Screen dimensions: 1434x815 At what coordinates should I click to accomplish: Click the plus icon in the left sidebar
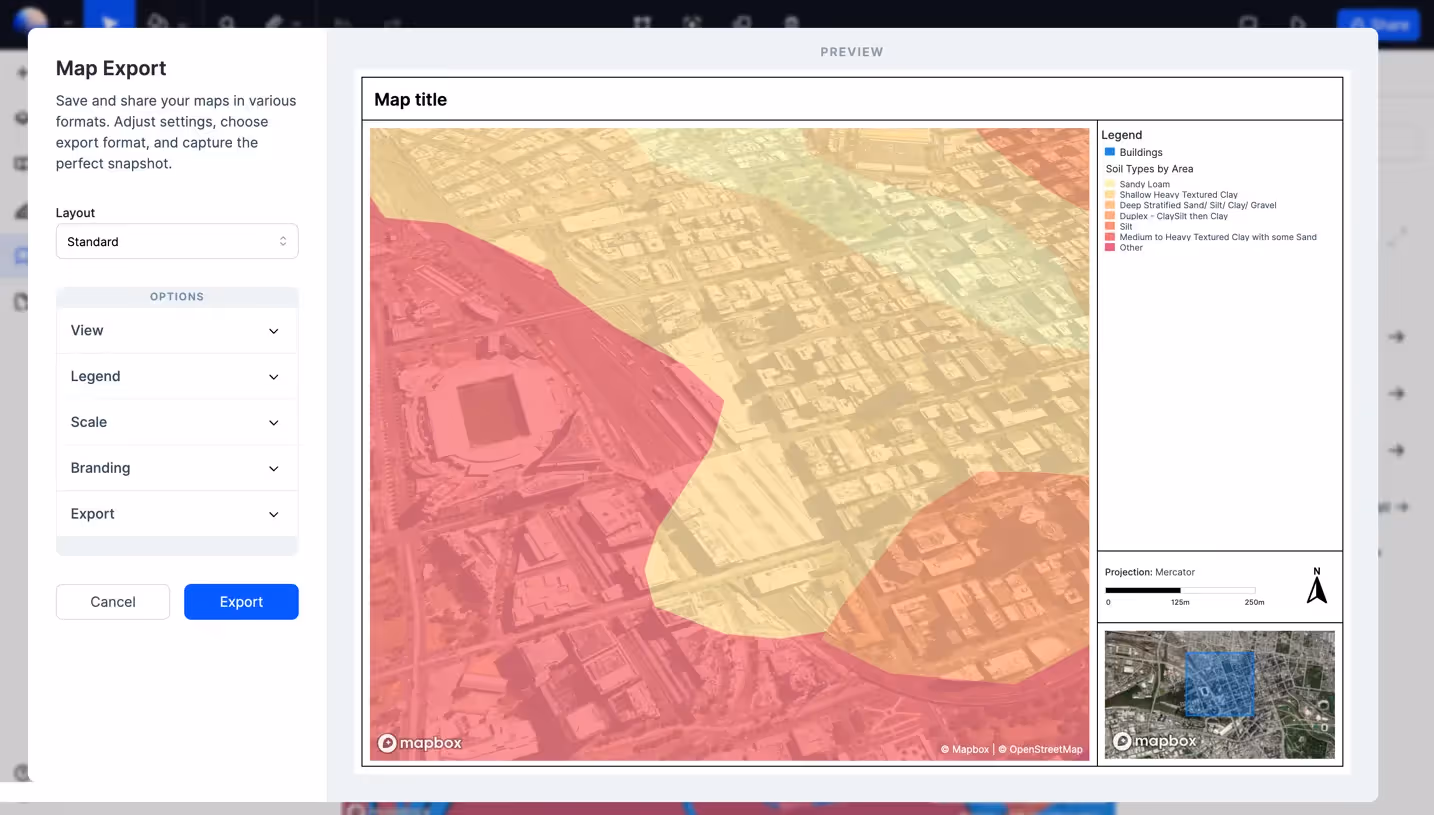(20, 72)
